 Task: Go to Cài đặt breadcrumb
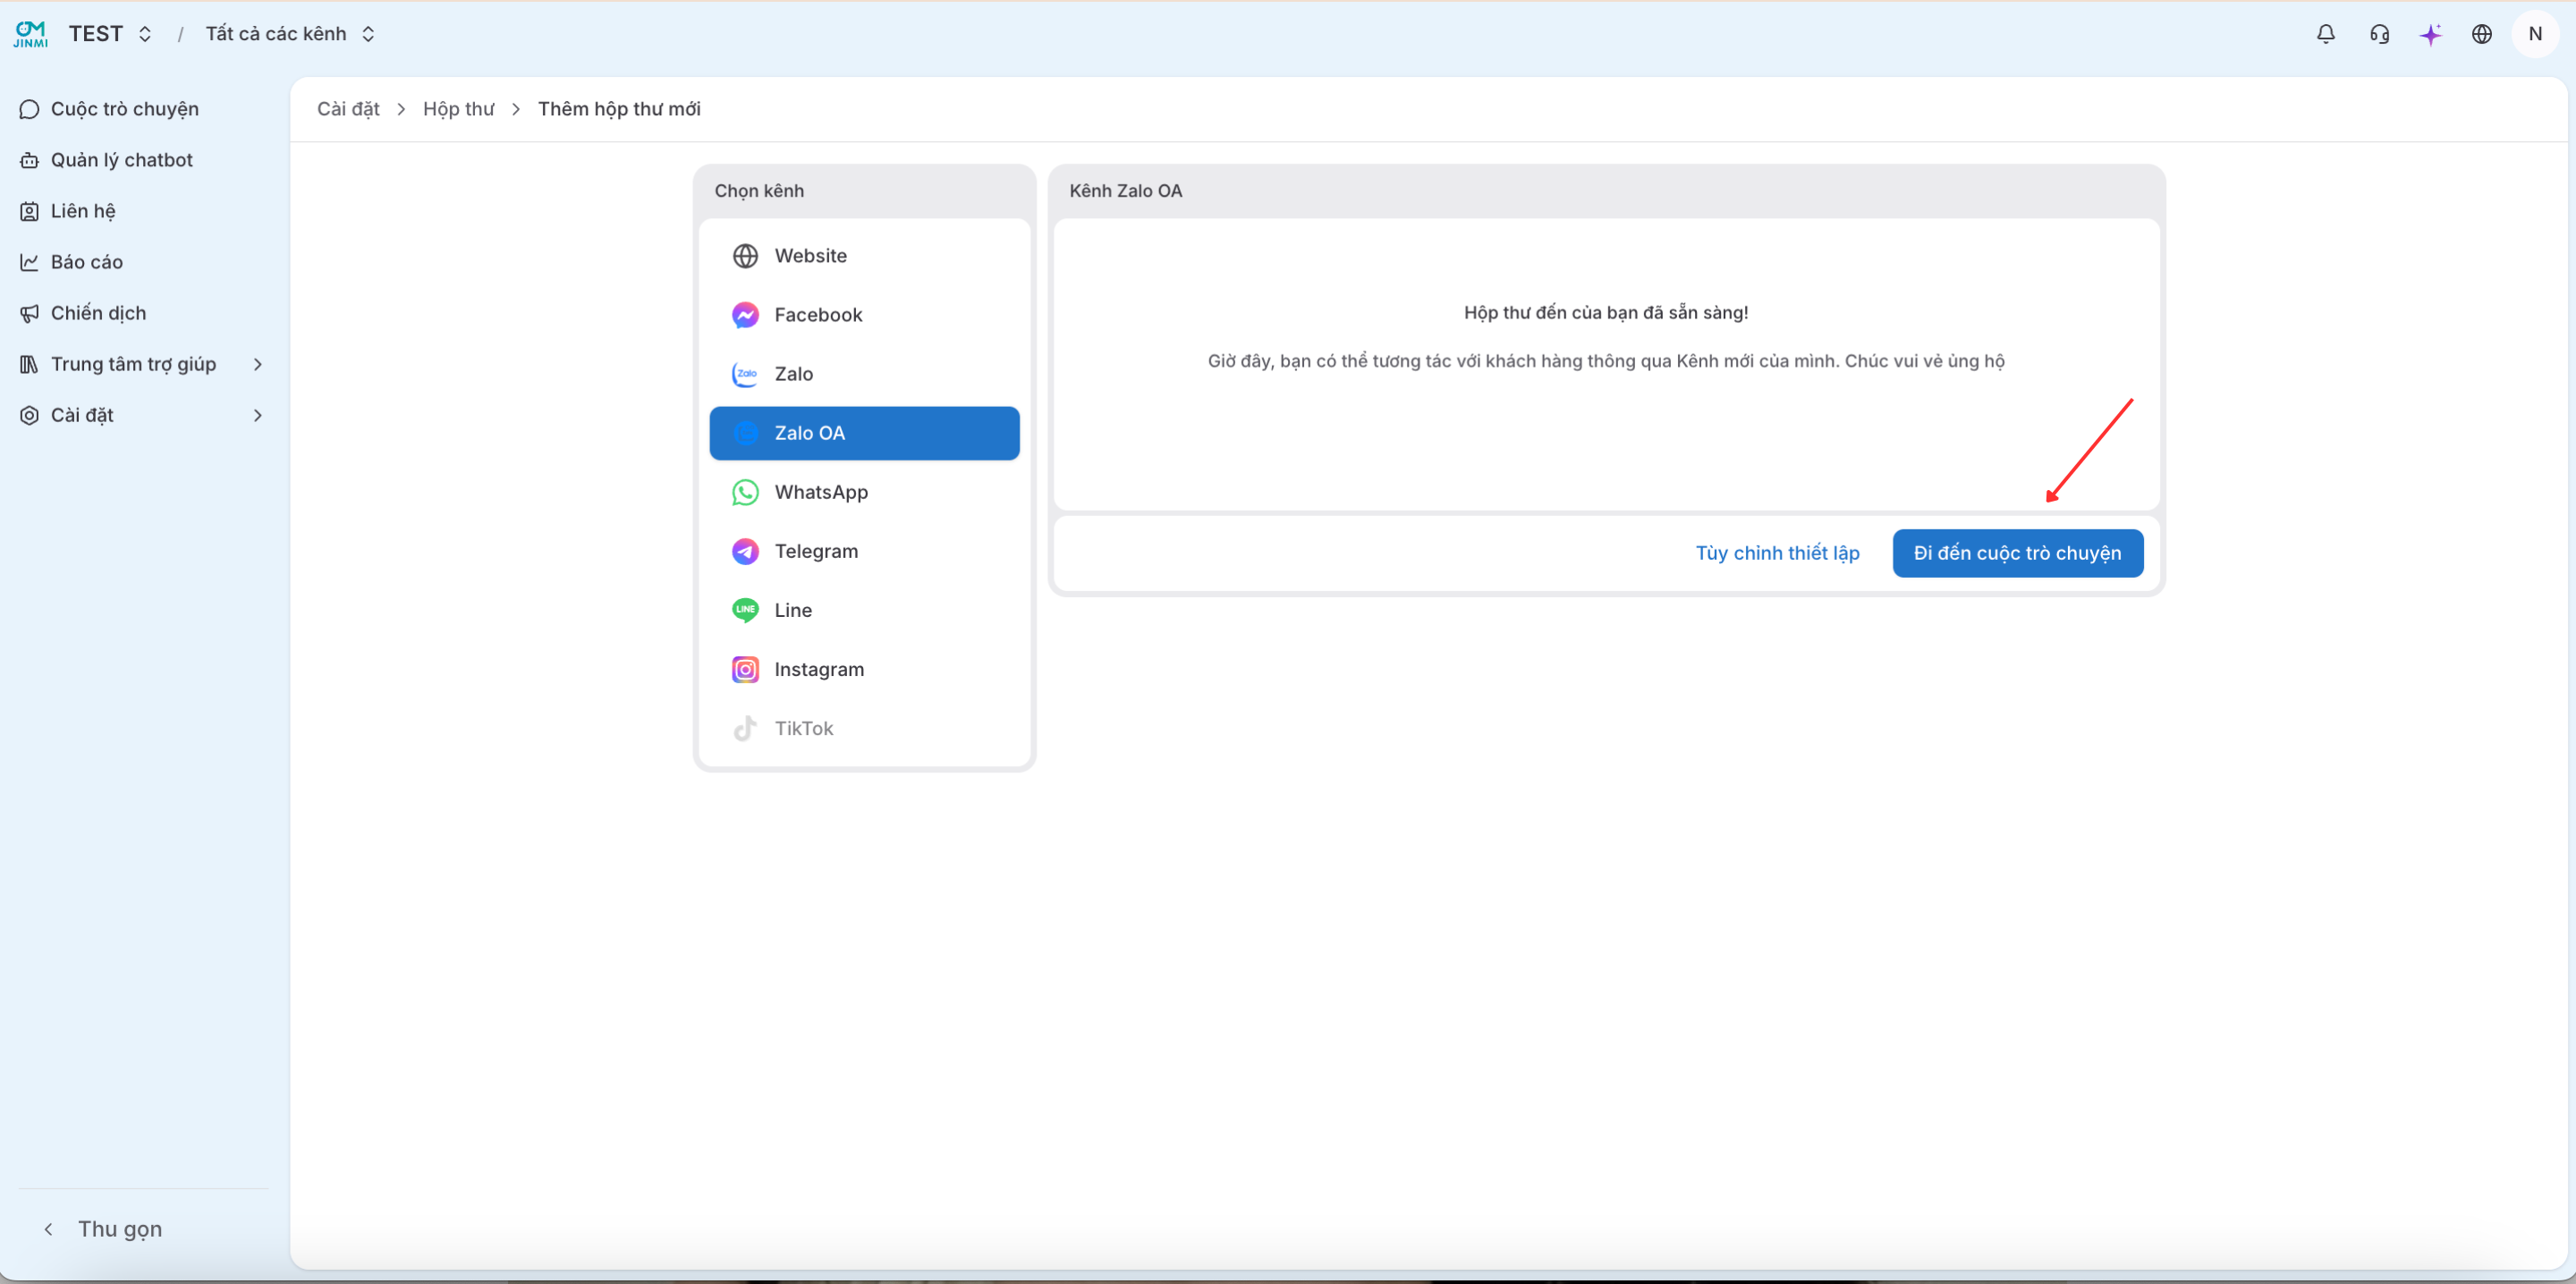348,109
